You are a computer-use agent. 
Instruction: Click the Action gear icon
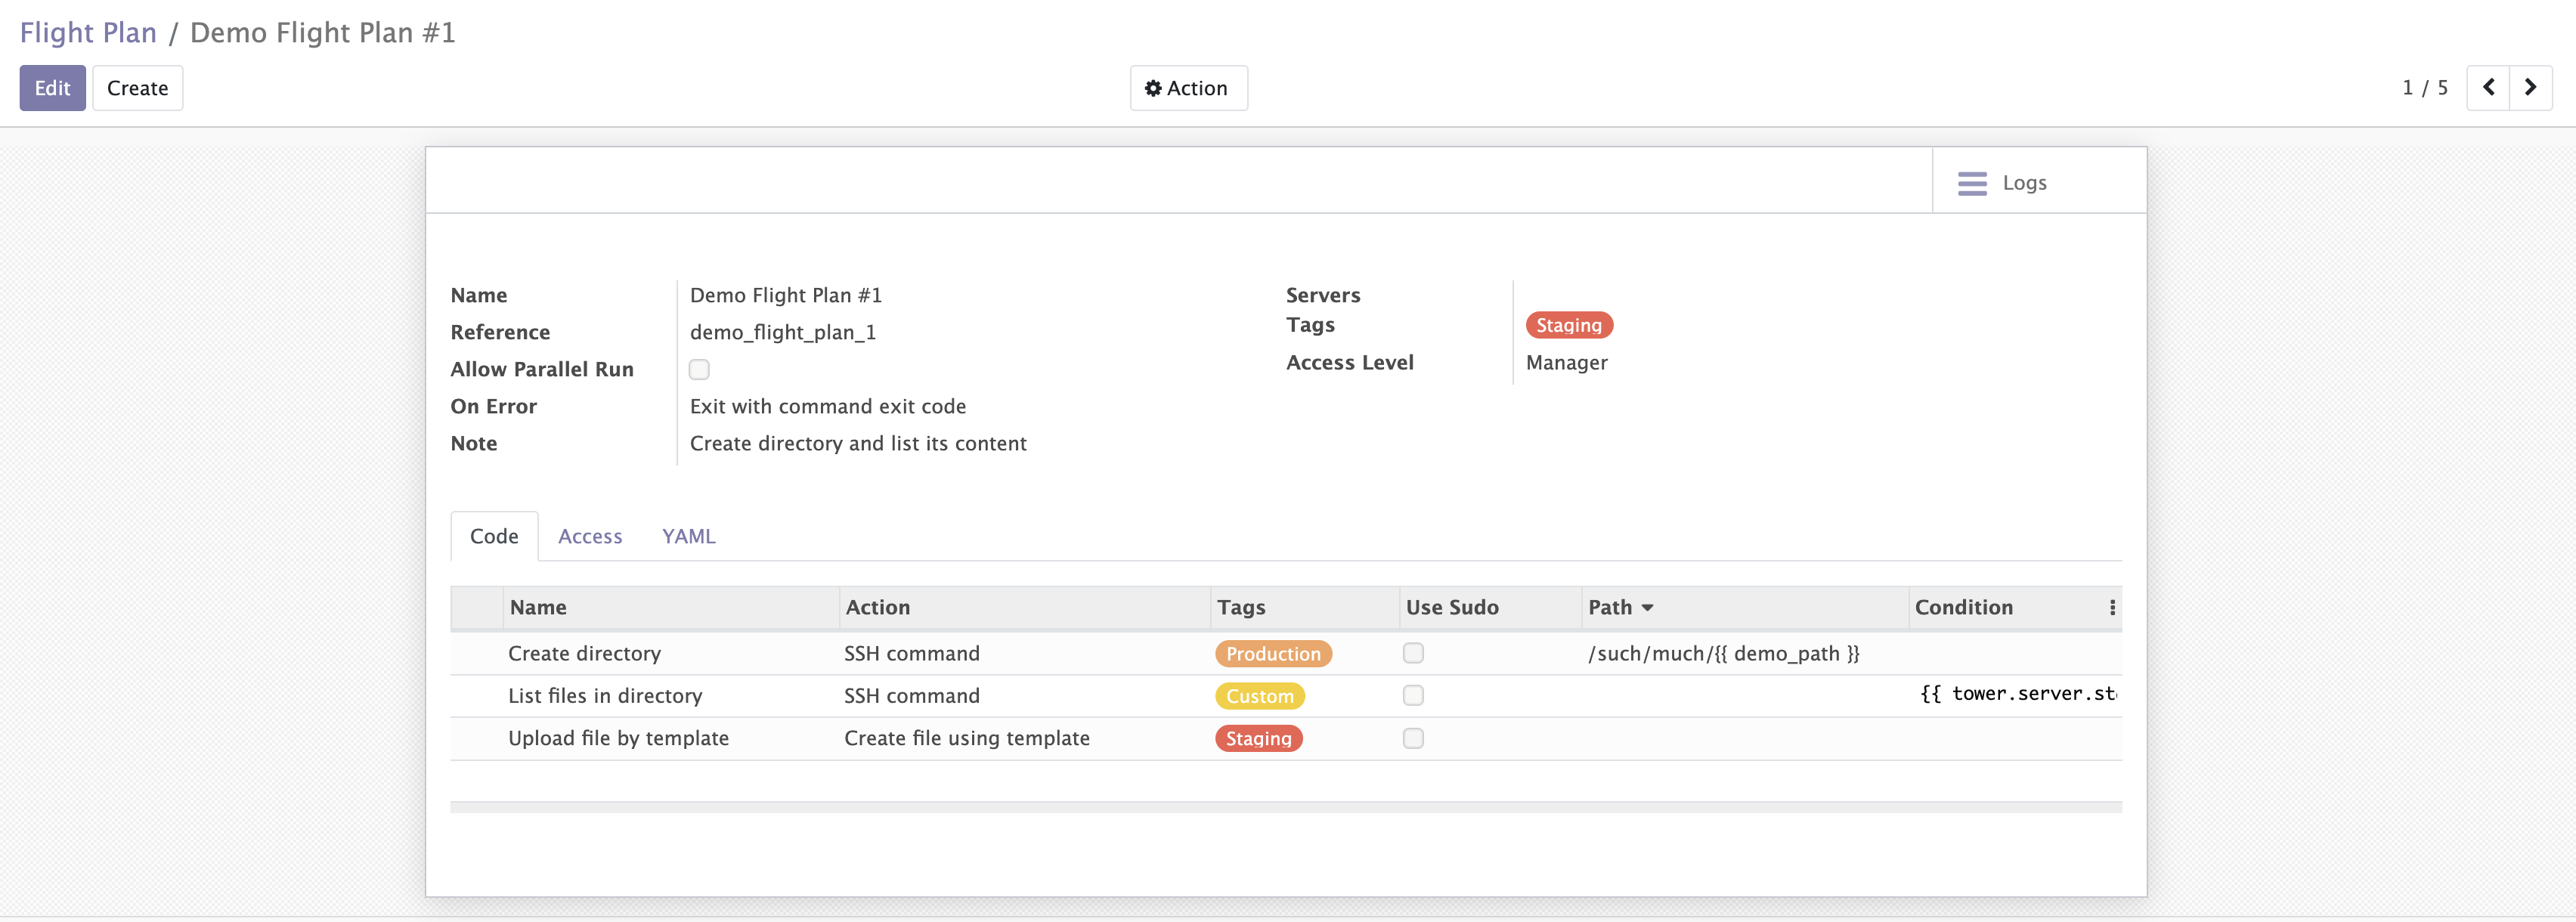point(1153,88)
